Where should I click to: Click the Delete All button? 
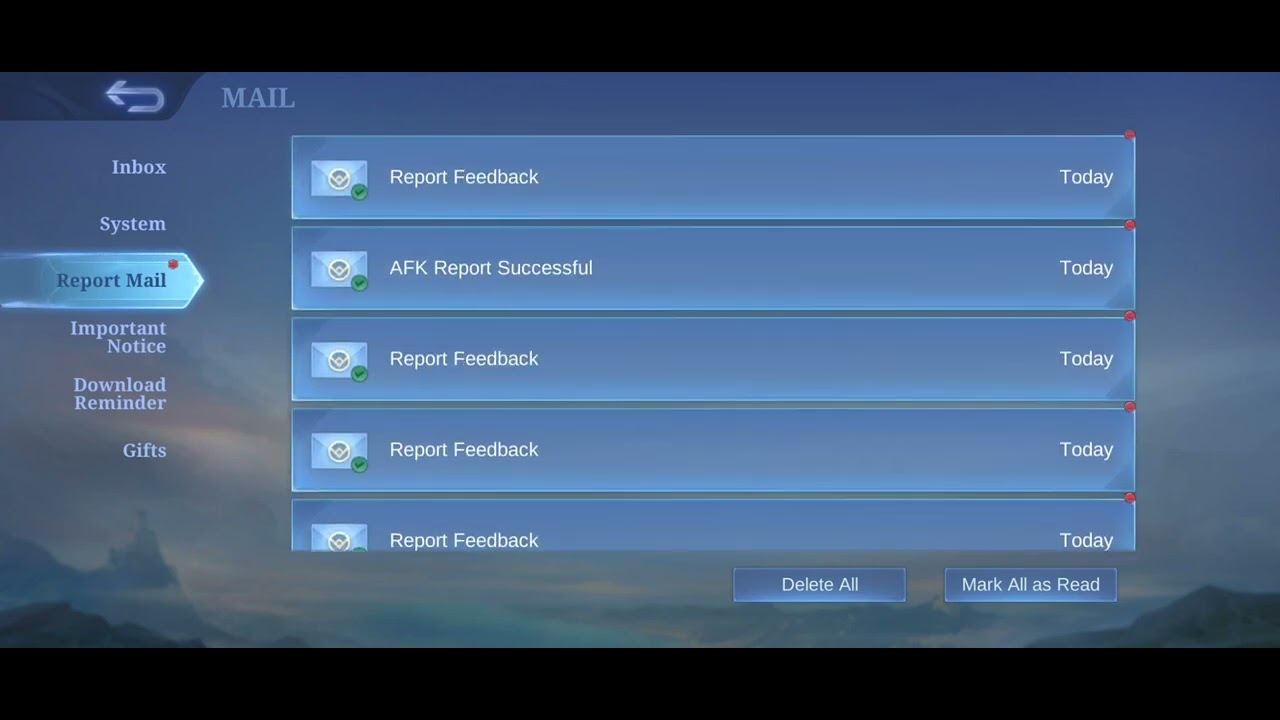819,585
